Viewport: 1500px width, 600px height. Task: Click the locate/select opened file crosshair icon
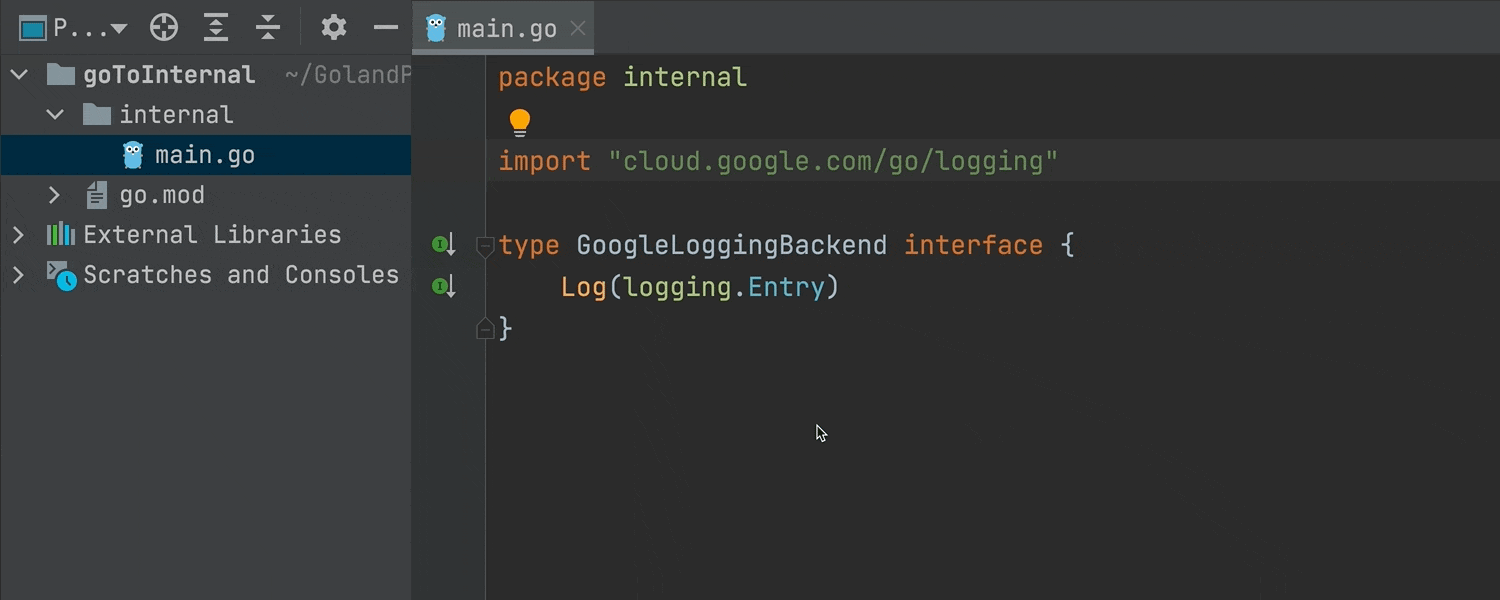pyautogui.click(x=164, y=28)
